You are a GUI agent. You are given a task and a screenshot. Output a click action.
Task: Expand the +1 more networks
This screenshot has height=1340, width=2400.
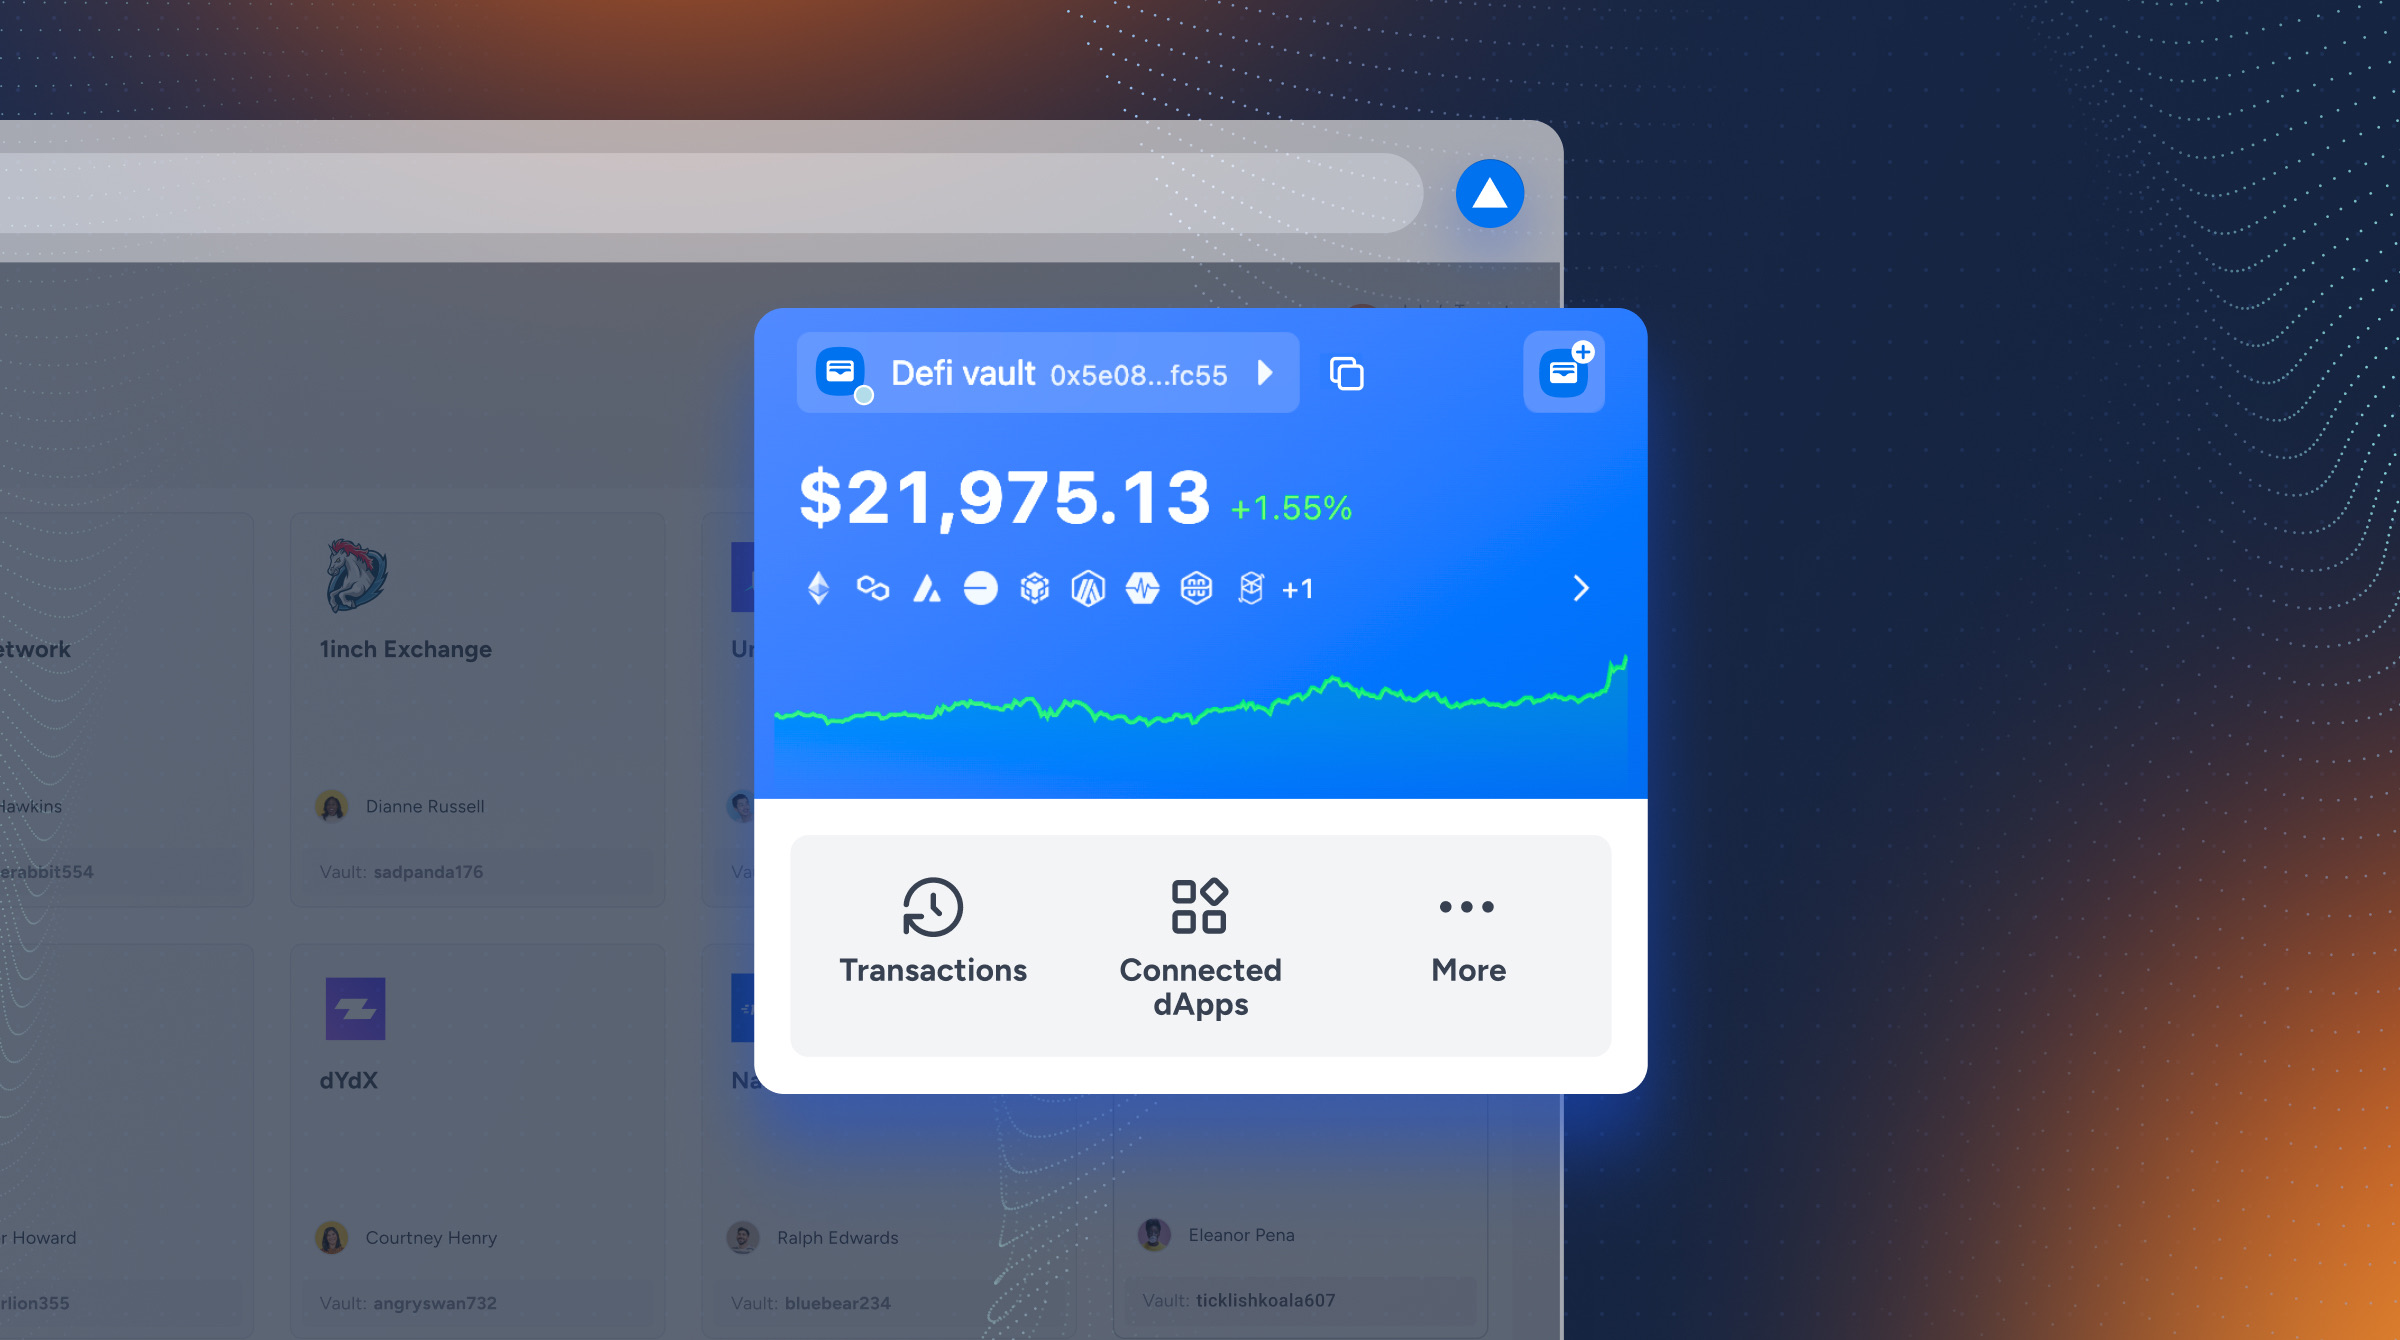click(1296, 588)
